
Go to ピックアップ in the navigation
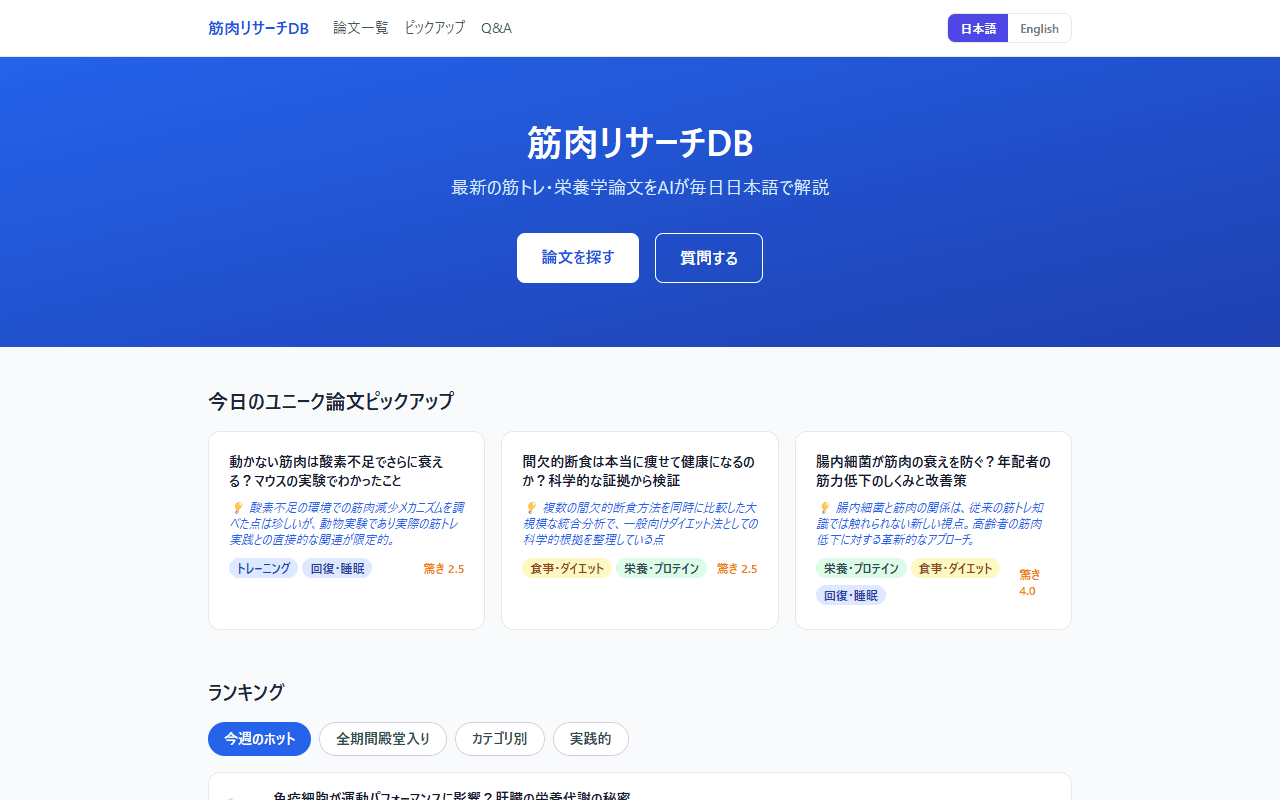click(x=435, y=28)
